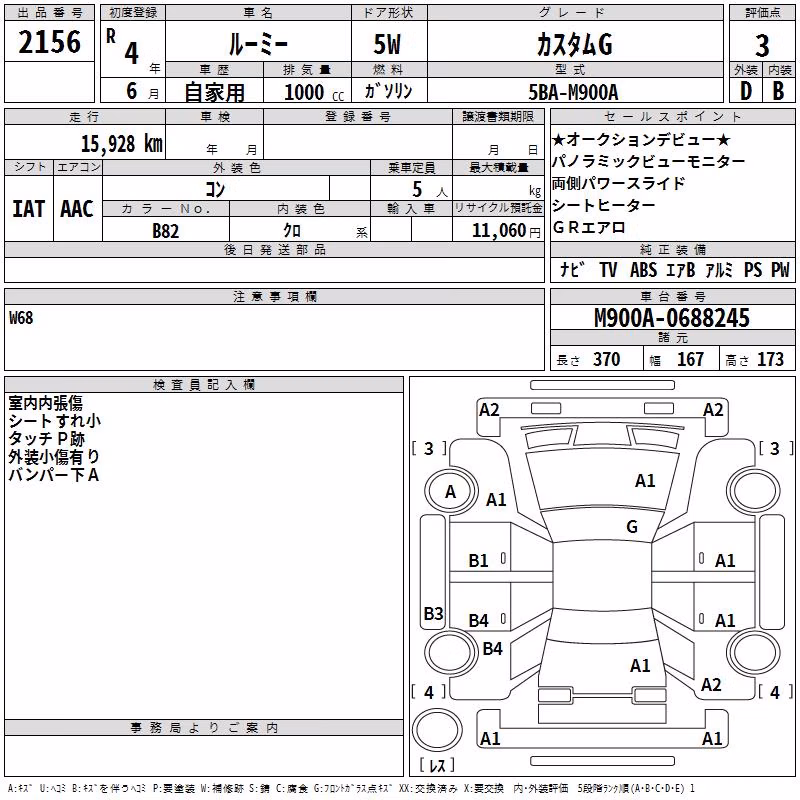Click the length value 370
The width and height of the screenshot is (800, 800).
tap(607, 359)
